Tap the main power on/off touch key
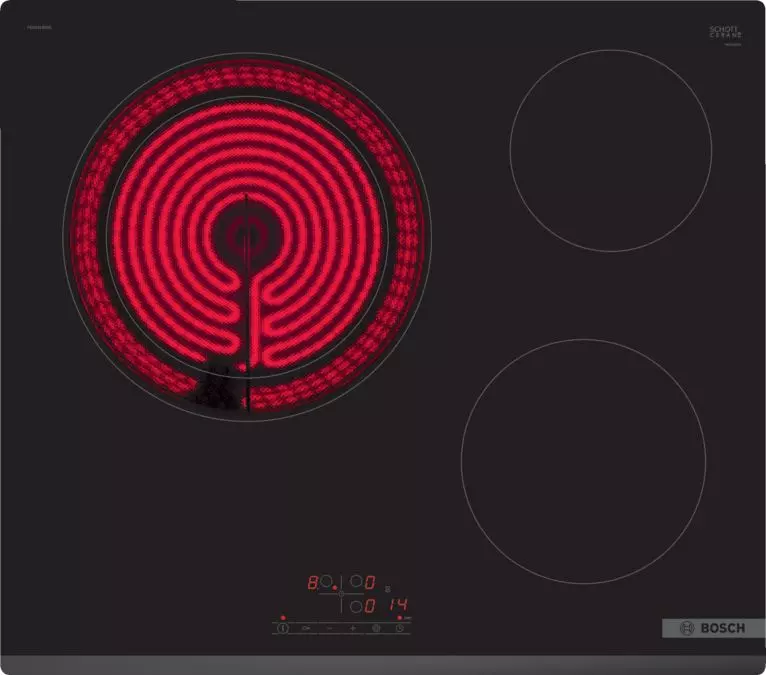 click(283, 628)
